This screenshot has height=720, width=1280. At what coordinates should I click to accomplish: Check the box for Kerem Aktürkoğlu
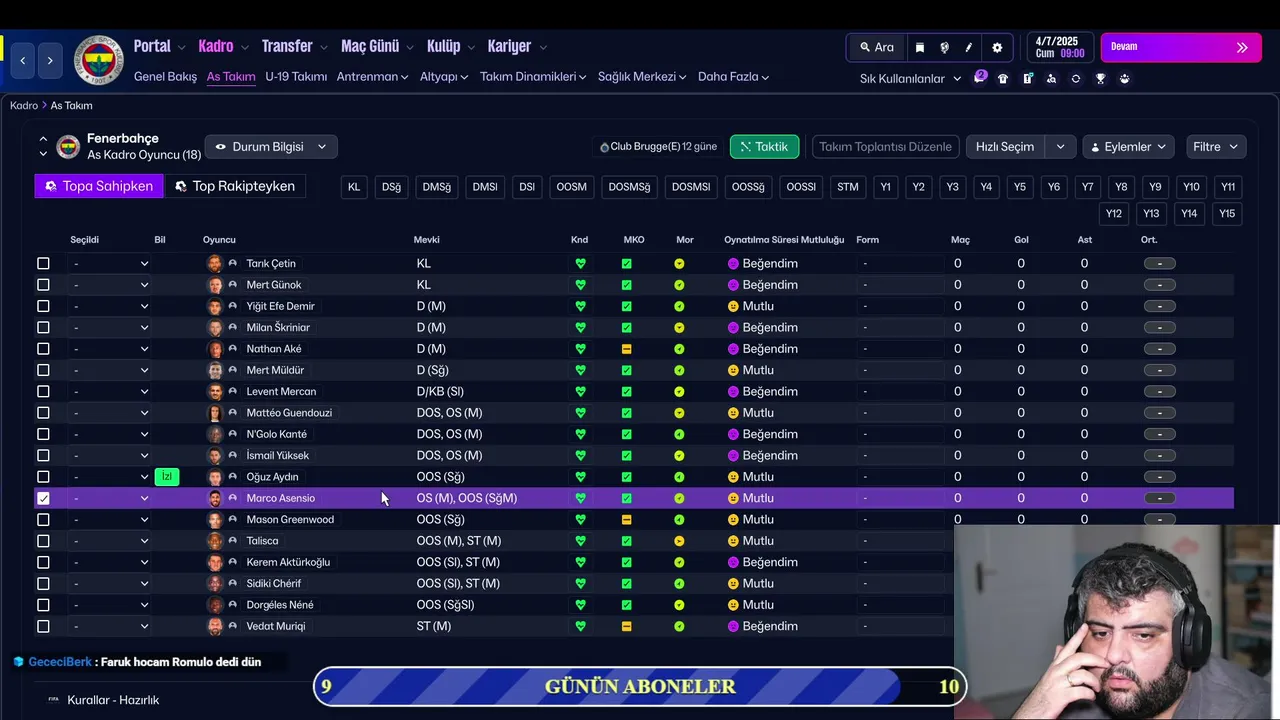pos(43,562)
